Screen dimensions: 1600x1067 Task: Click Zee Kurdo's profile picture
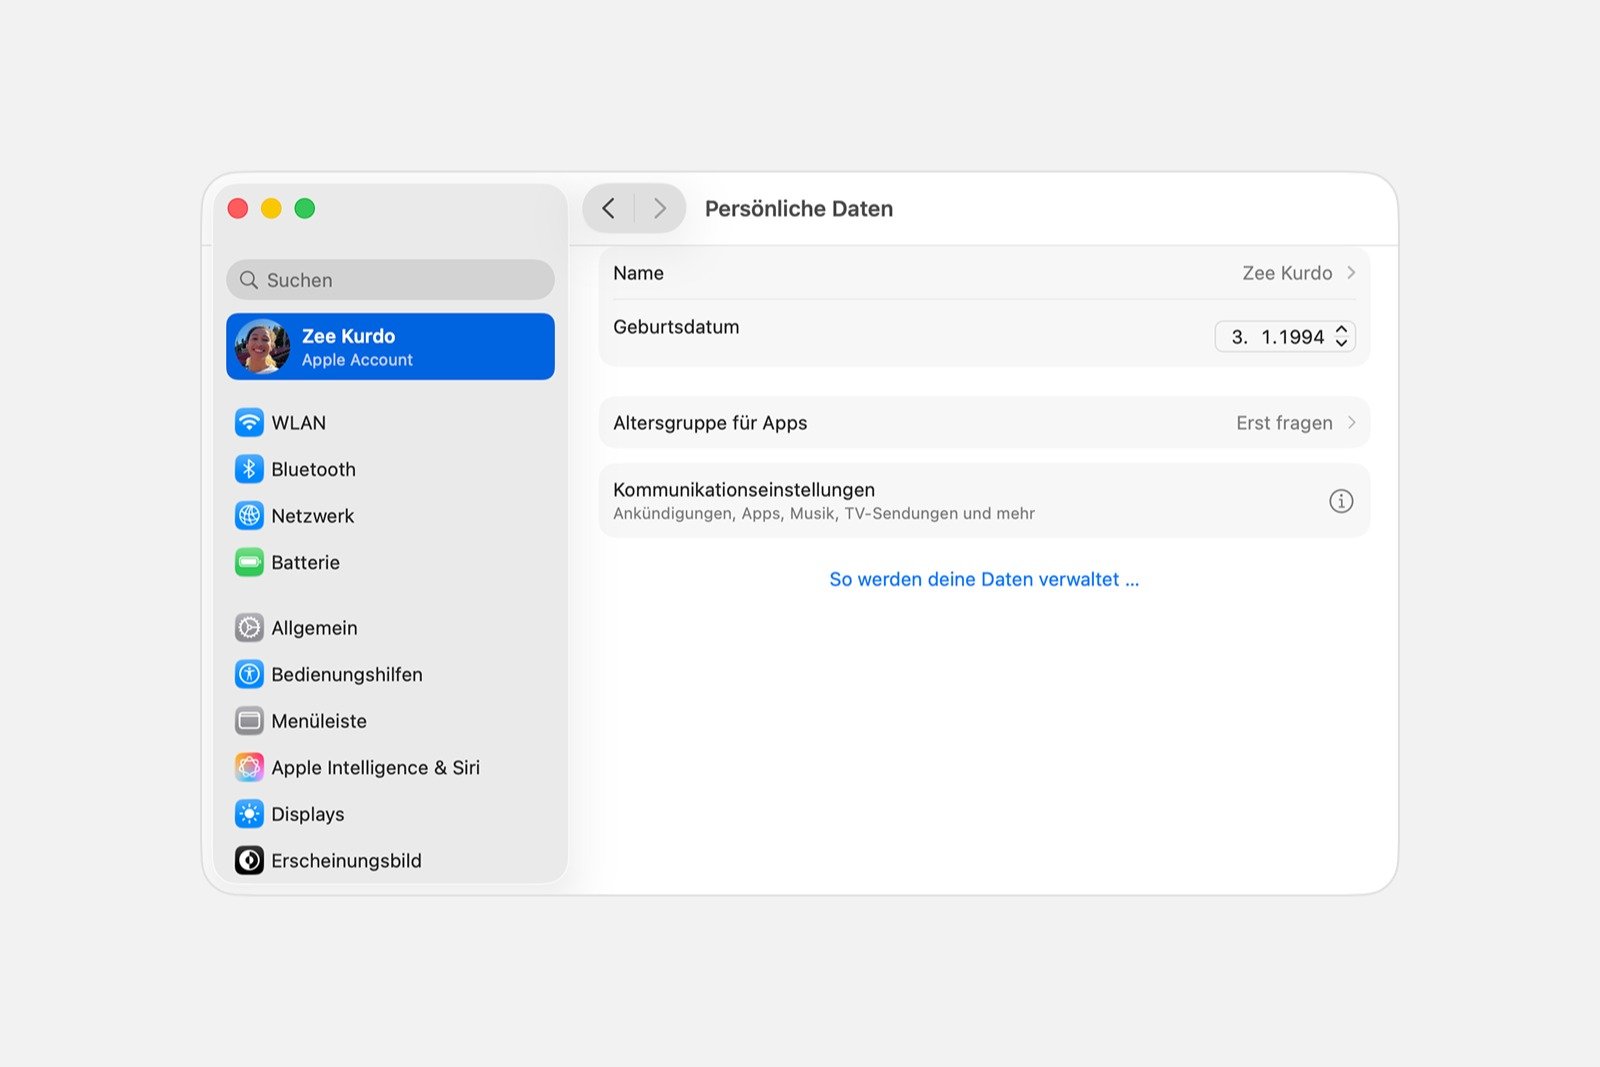pos(262,347)
